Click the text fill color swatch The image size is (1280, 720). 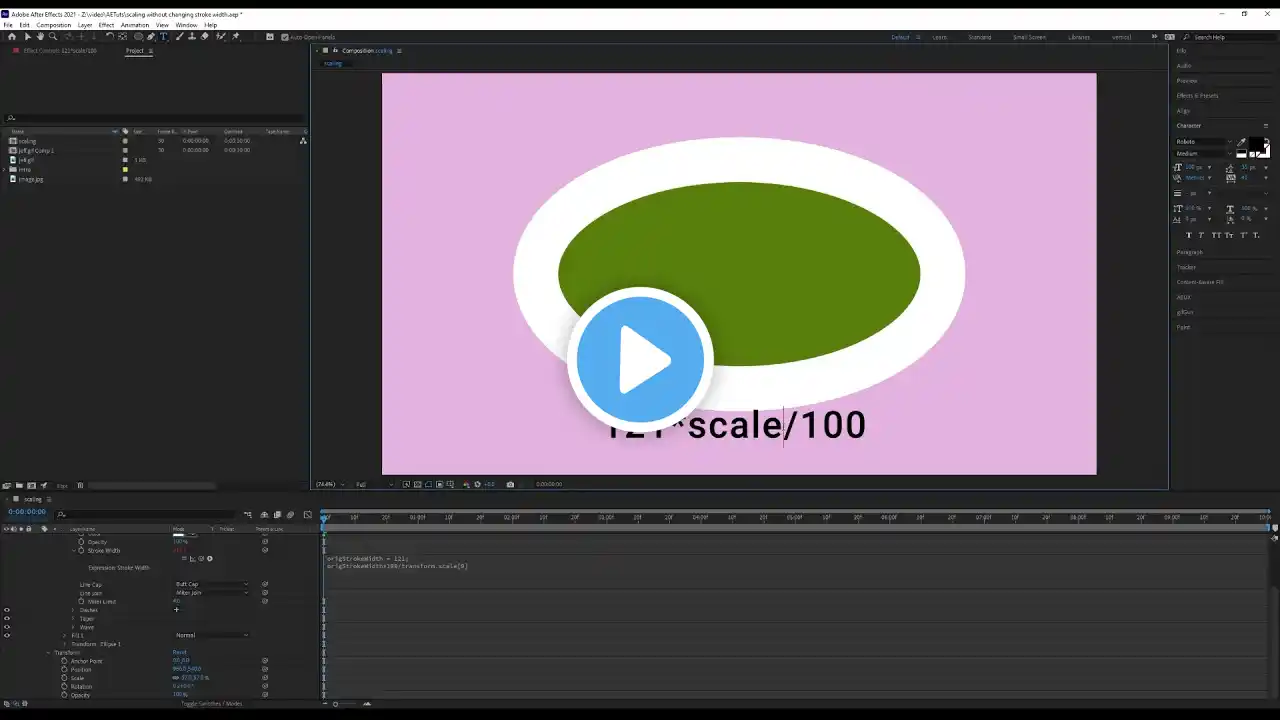[1256, 144]
